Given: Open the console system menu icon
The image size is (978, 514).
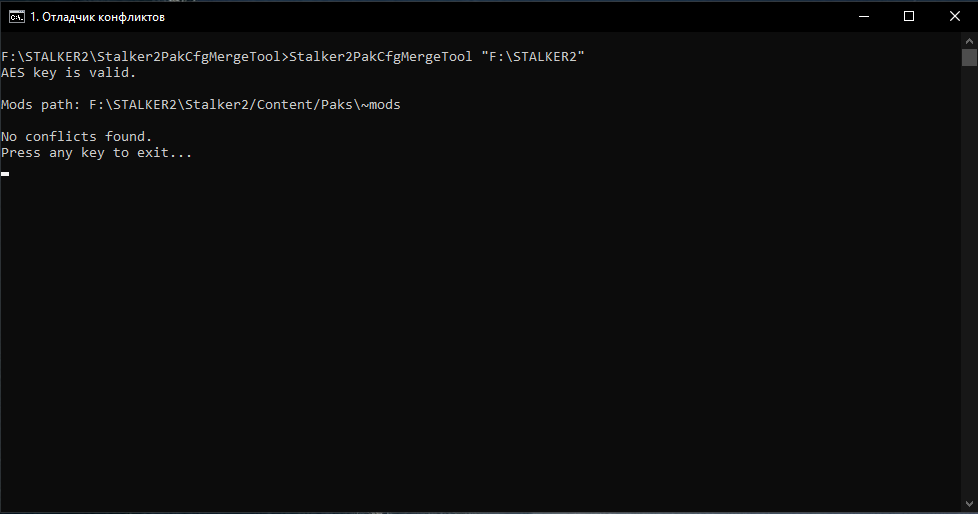Looking at the screenshot, I should [x=16, y=17].
